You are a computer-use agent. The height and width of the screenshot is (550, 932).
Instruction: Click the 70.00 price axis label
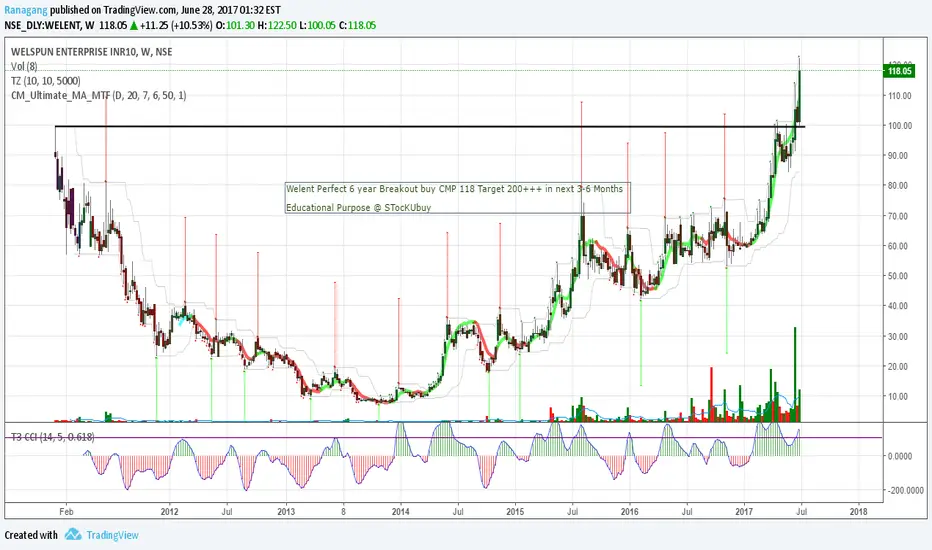(898, 216)
